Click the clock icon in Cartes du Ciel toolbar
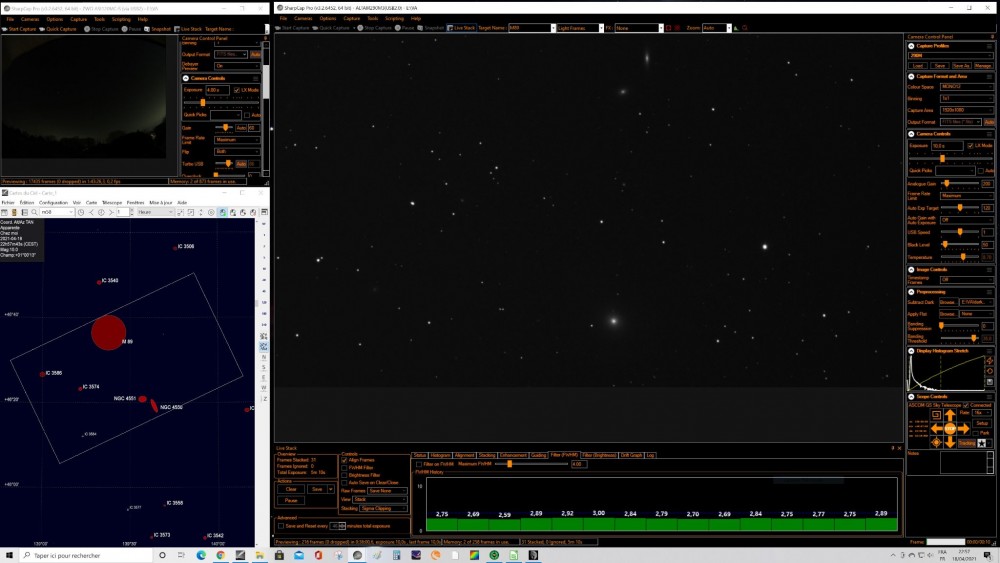The height and width of the screenshot is (563, 1000). (81, 212)
